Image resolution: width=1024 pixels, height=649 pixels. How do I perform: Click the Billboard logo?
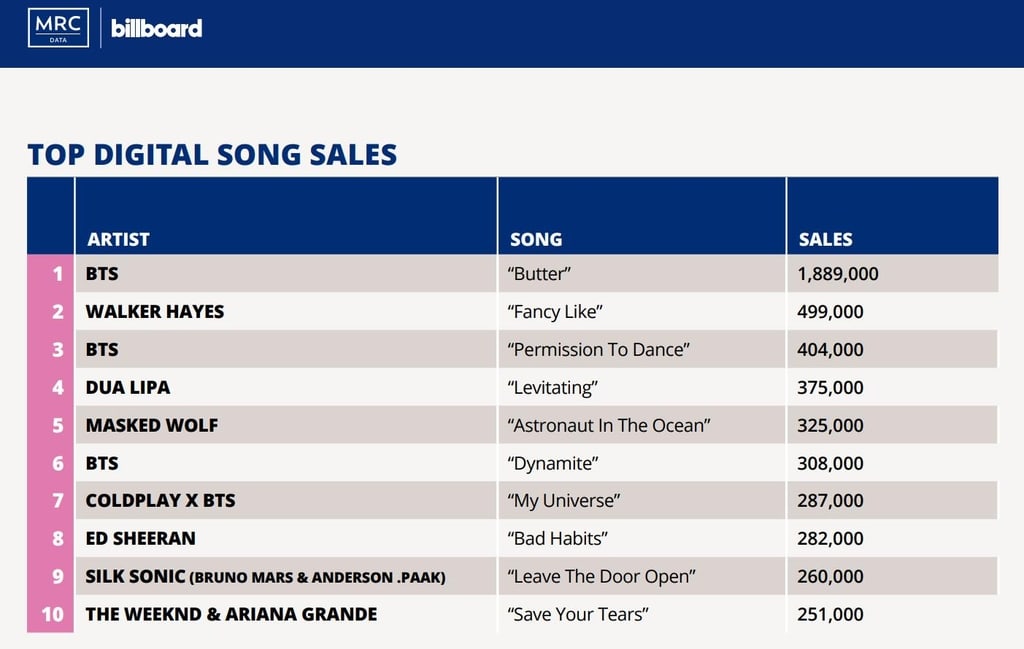tap(156, 28)
